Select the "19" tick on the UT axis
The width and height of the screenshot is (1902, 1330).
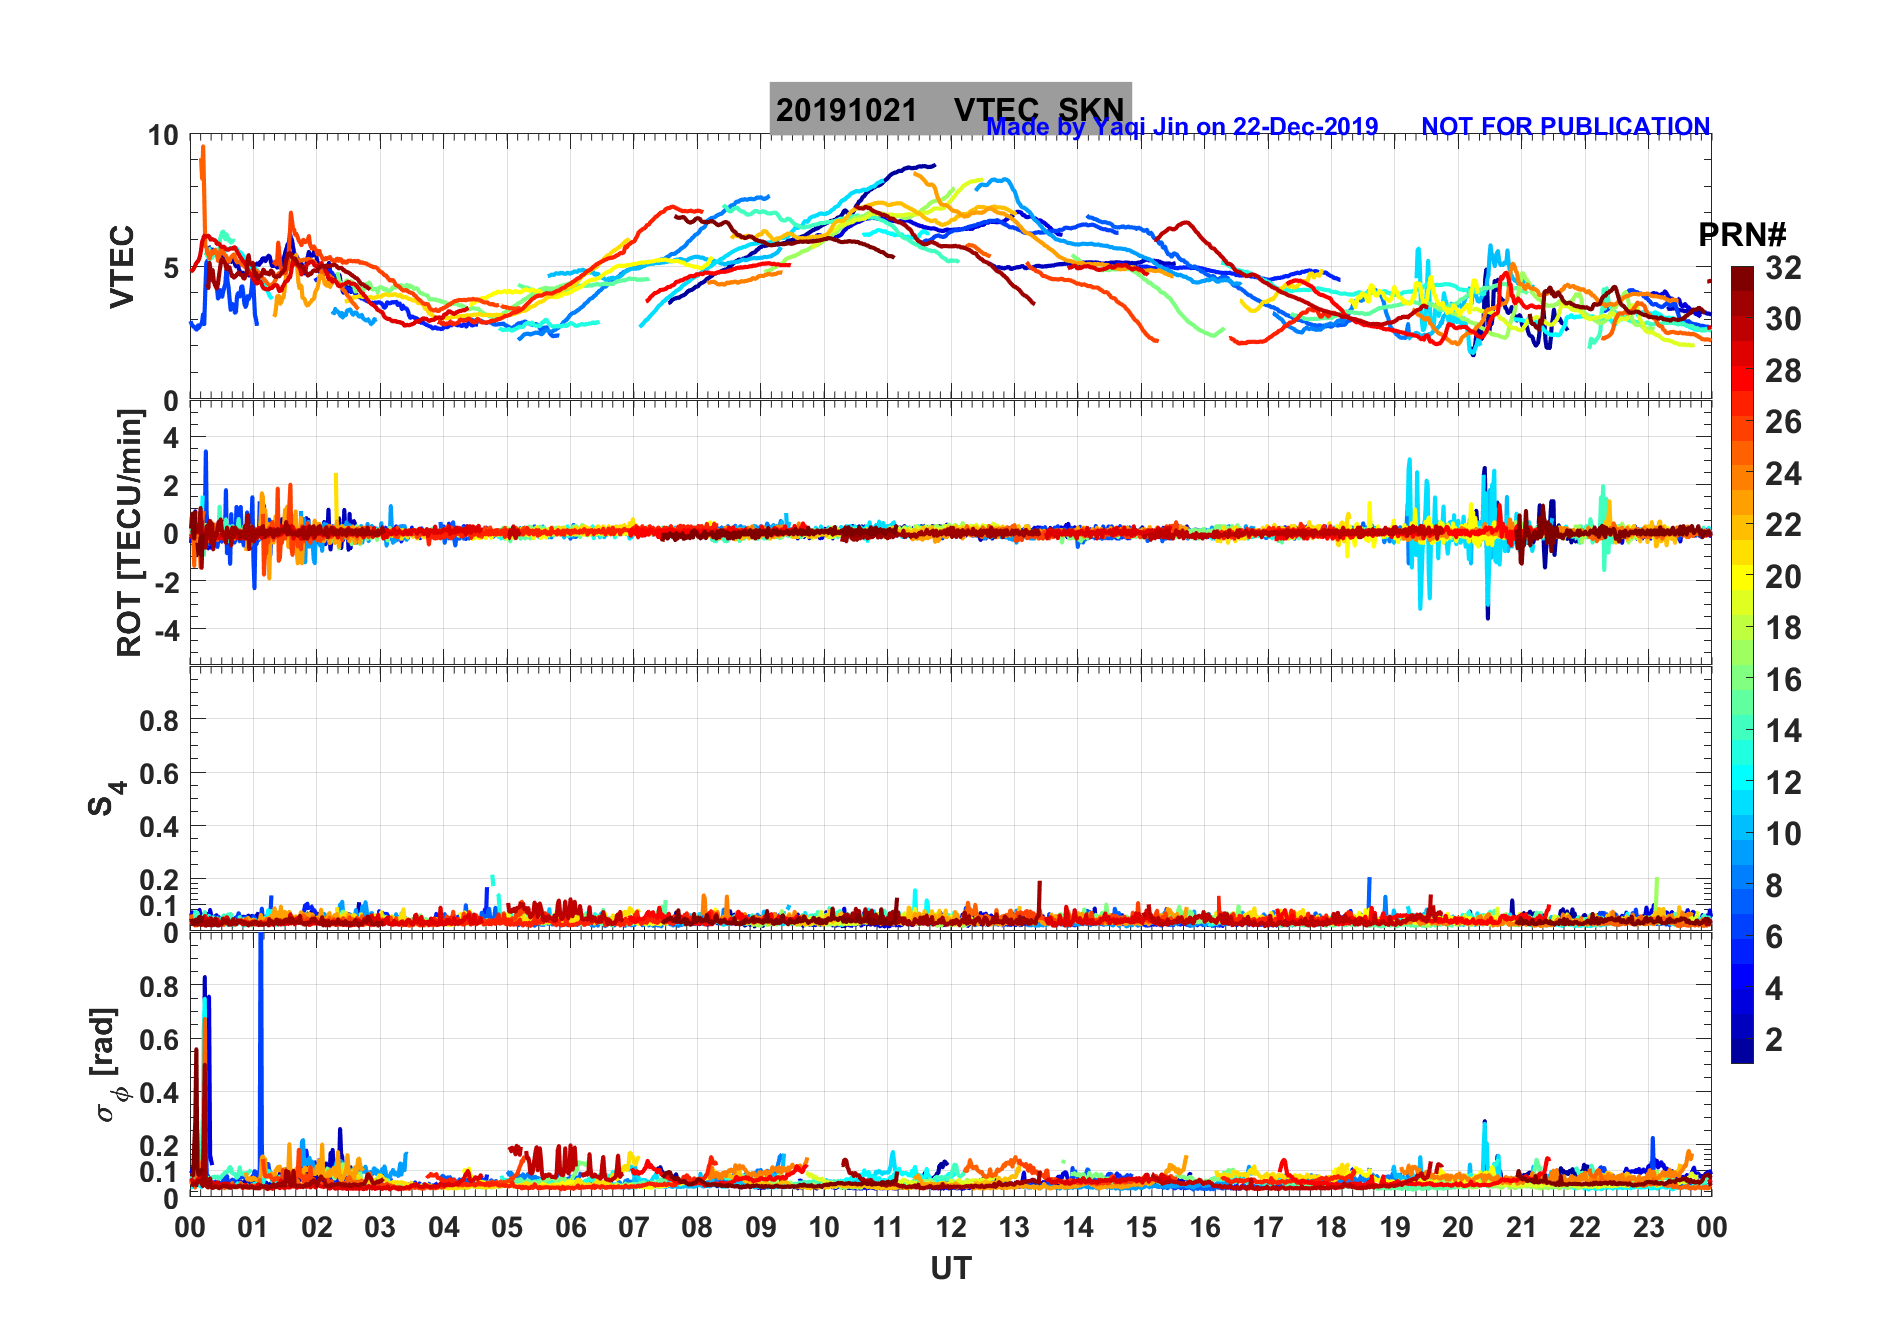point(1395,1227)
